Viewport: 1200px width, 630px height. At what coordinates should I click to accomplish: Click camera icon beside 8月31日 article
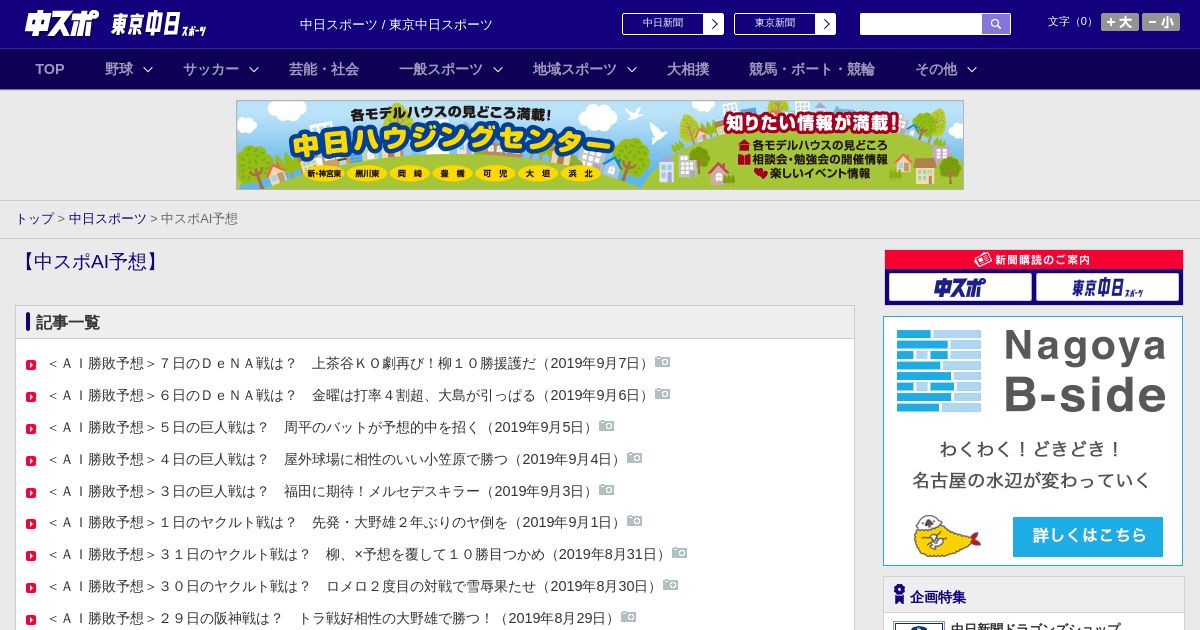click(679, 553)
